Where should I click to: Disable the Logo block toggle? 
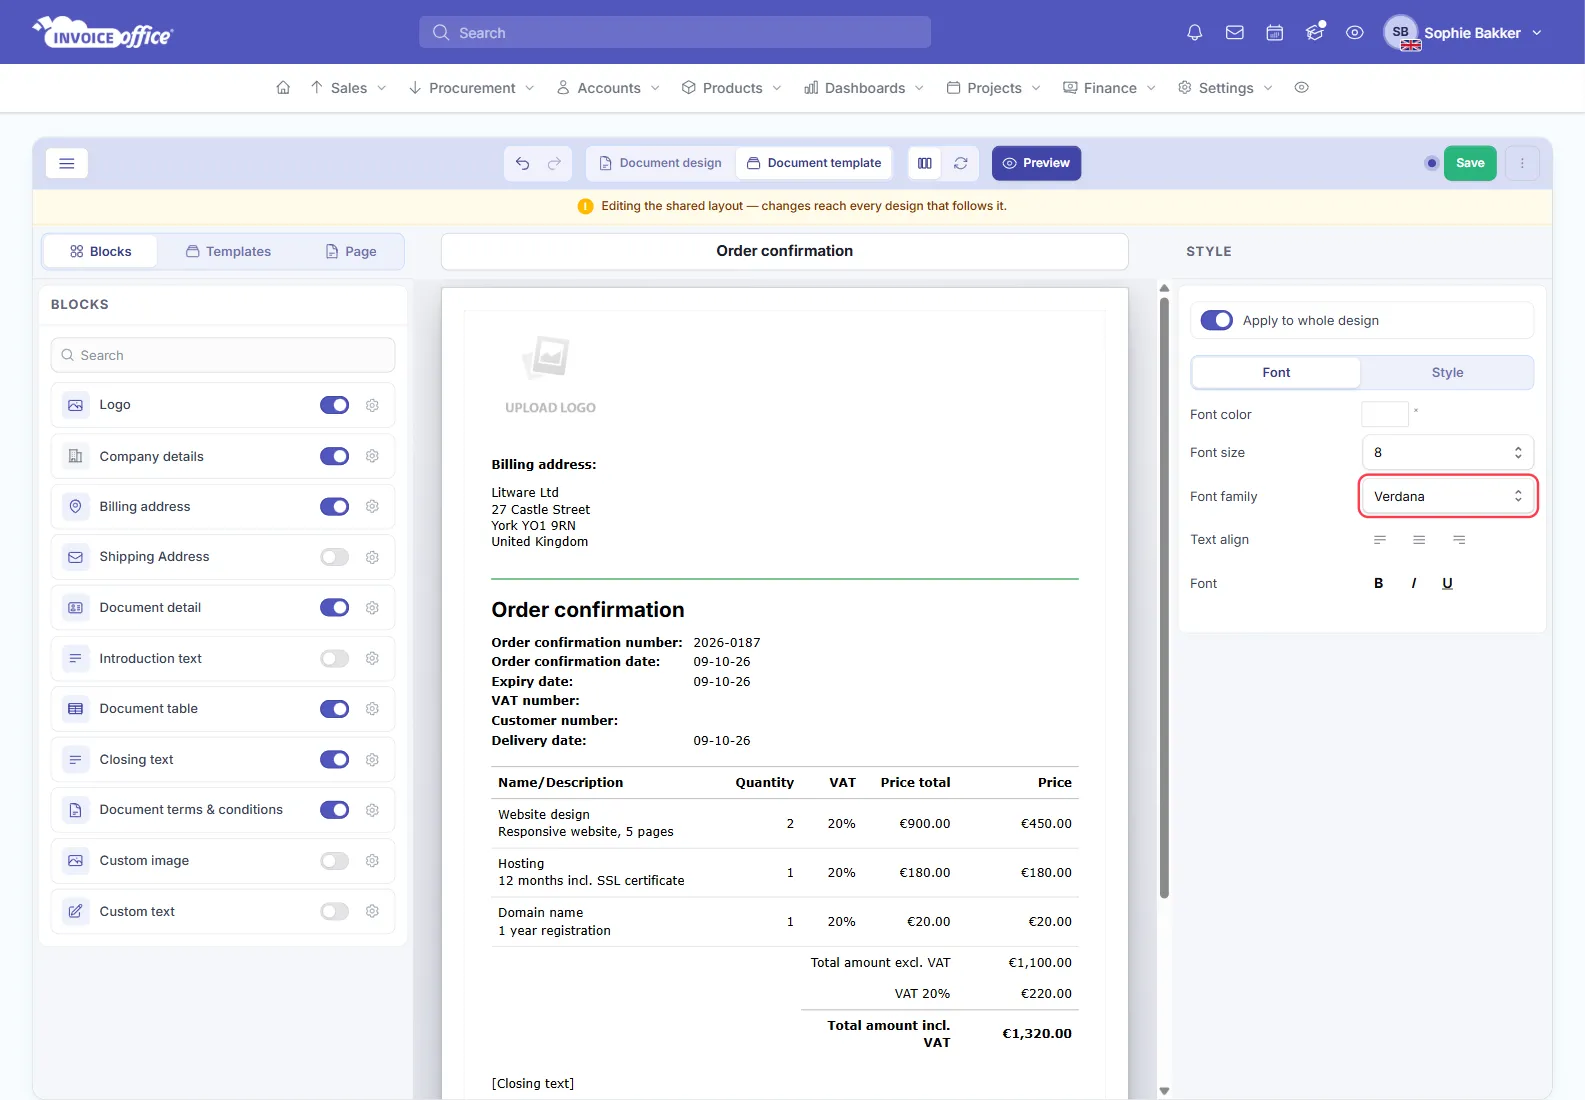pos(334,405)
